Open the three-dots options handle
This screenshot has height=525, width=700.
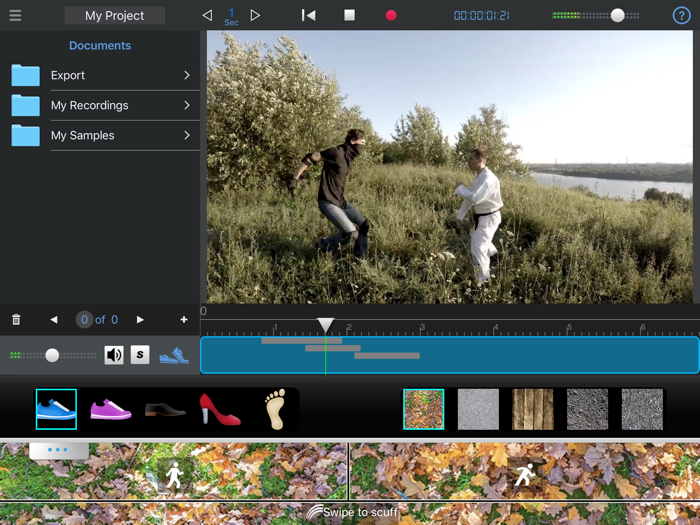click(58, 450)
